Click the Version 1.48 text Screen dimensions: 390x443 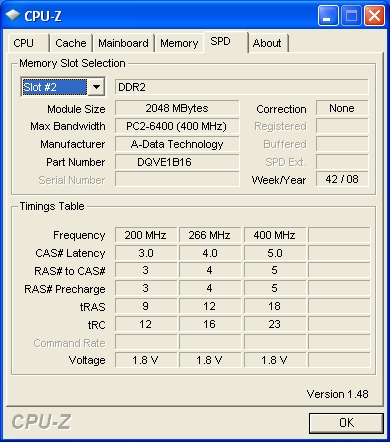pos(337,394)
